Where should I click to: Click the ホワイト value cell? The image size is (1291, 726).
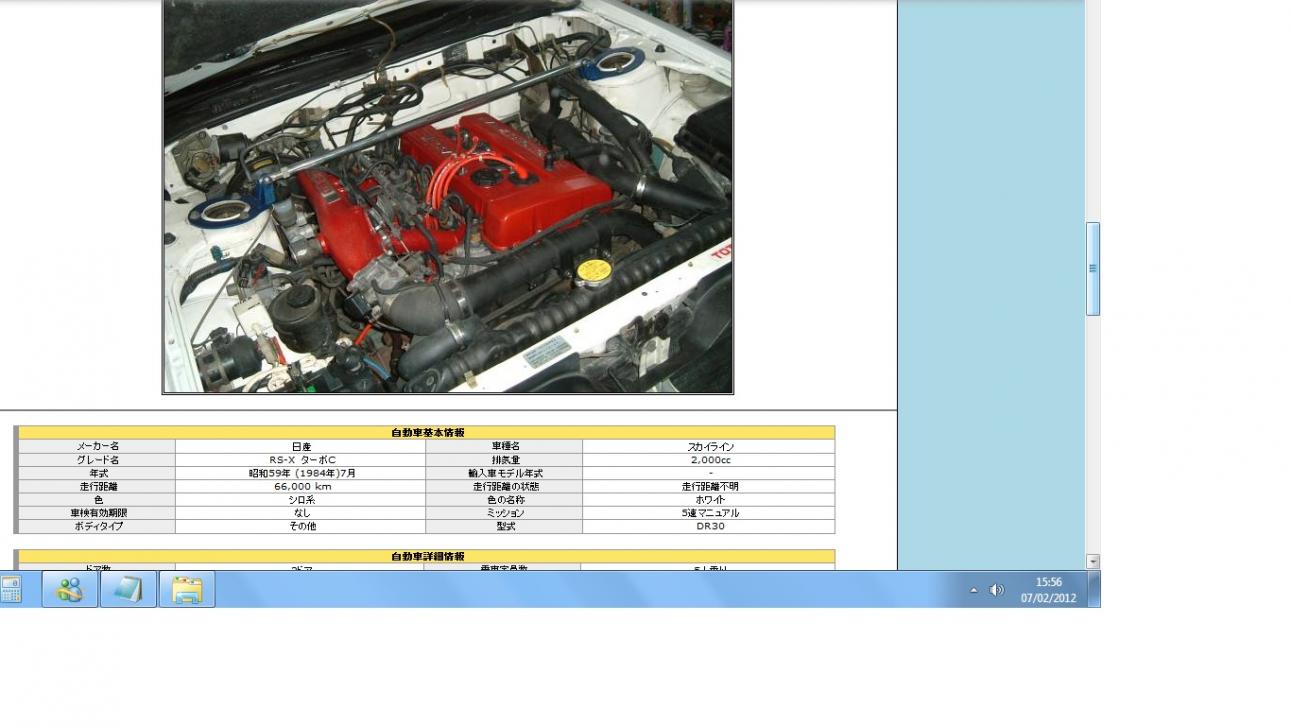[x=709, y=499]
